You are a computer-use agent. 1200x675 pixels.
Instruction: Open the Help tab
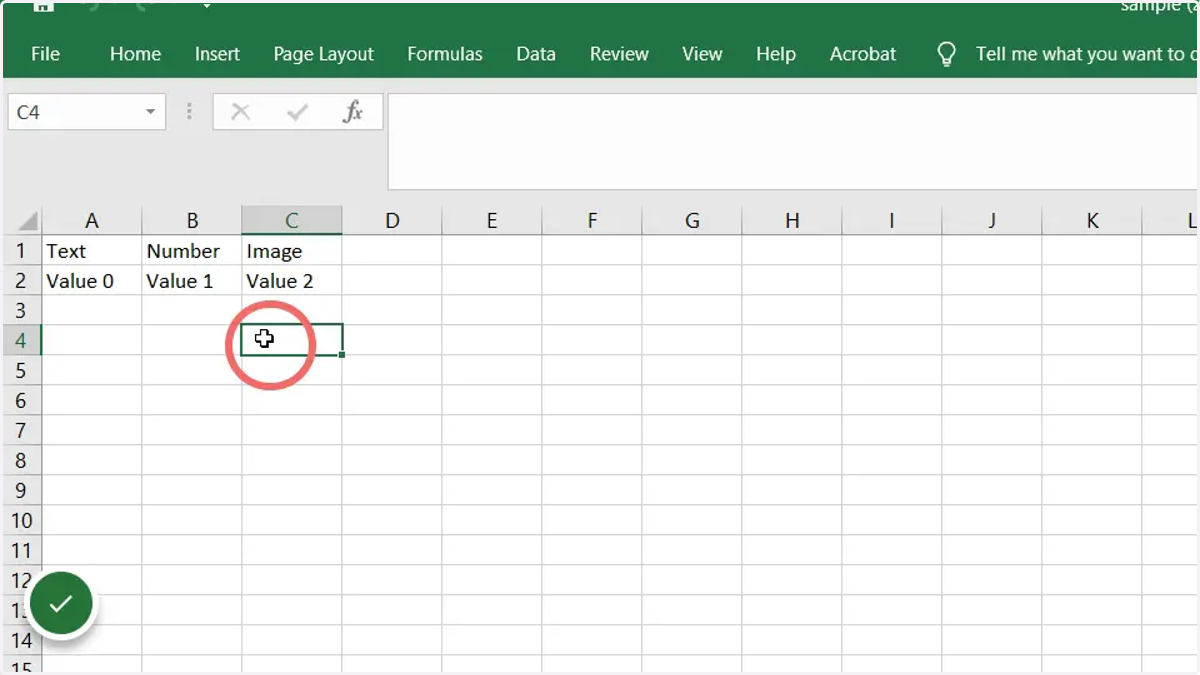pyautogui.click(x=776, y=54)
